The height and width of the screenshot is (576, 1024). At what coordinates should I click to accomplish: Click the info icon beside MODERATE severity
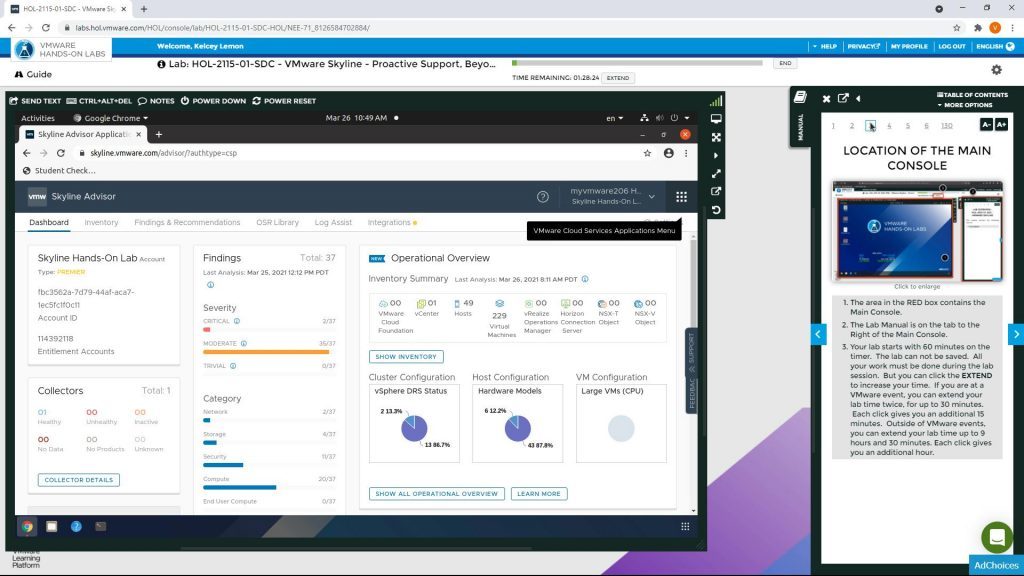[244, 344]
